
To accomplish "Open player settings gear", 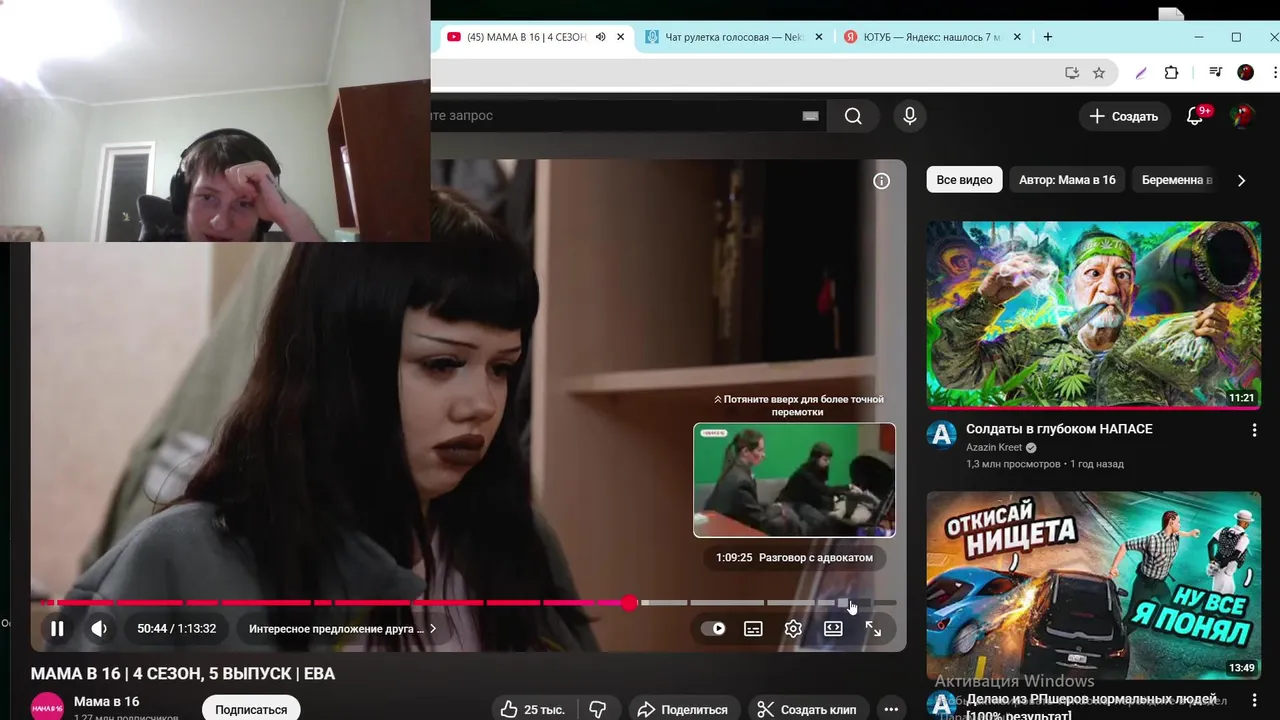I will [793, 629].
